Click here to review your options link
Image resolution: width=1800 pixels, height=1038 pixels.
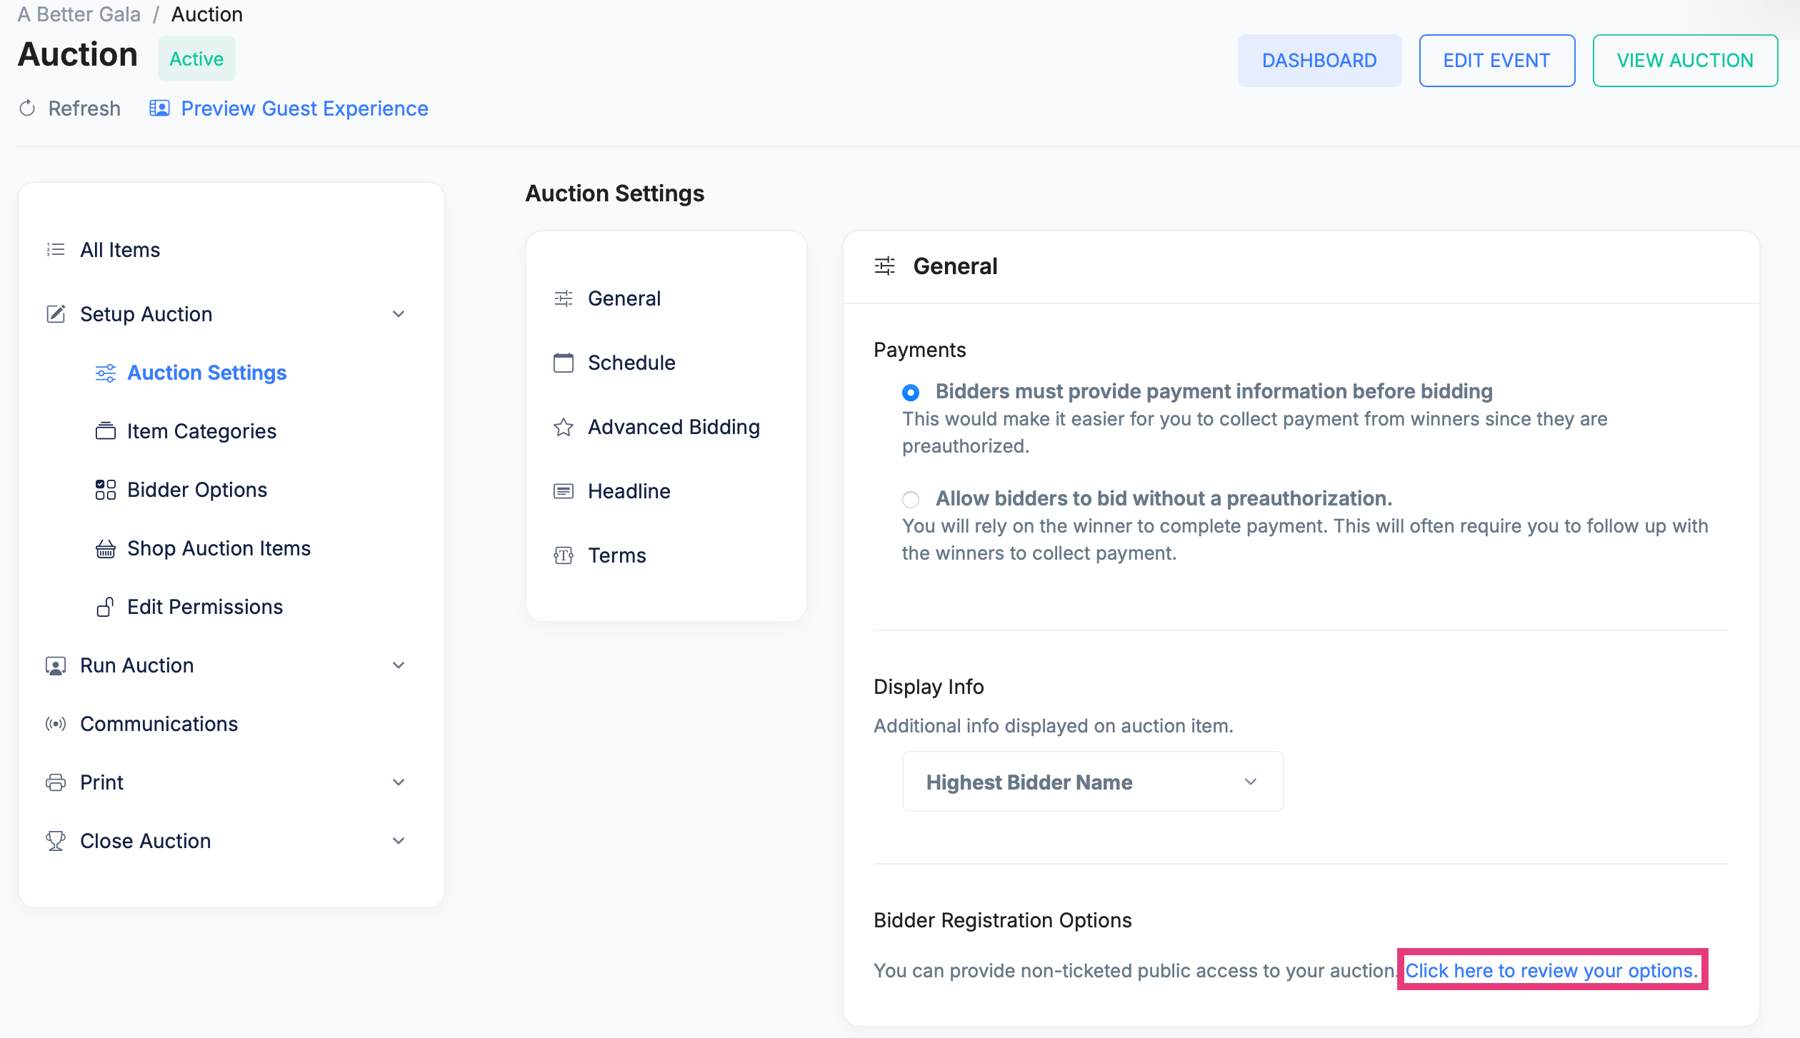click(1552, 970)
